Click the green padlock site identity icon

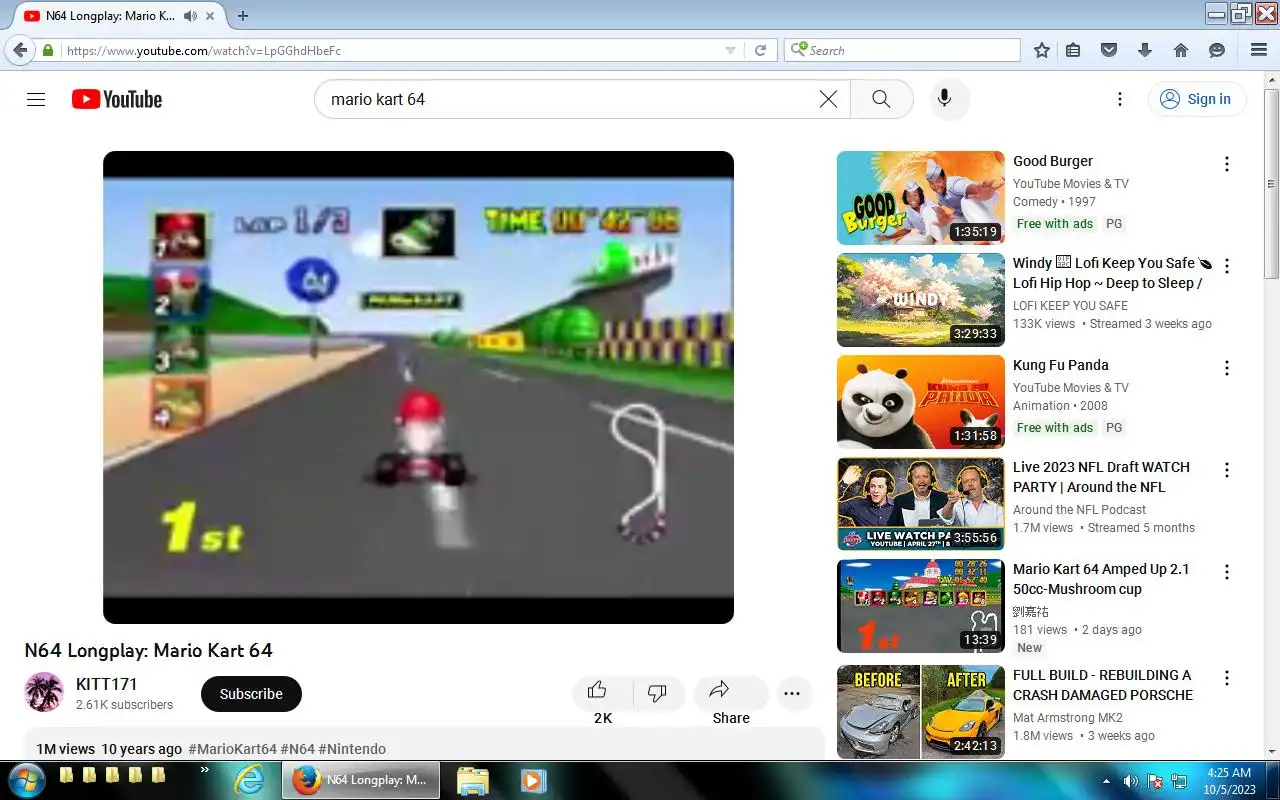[x=48, y=50]
